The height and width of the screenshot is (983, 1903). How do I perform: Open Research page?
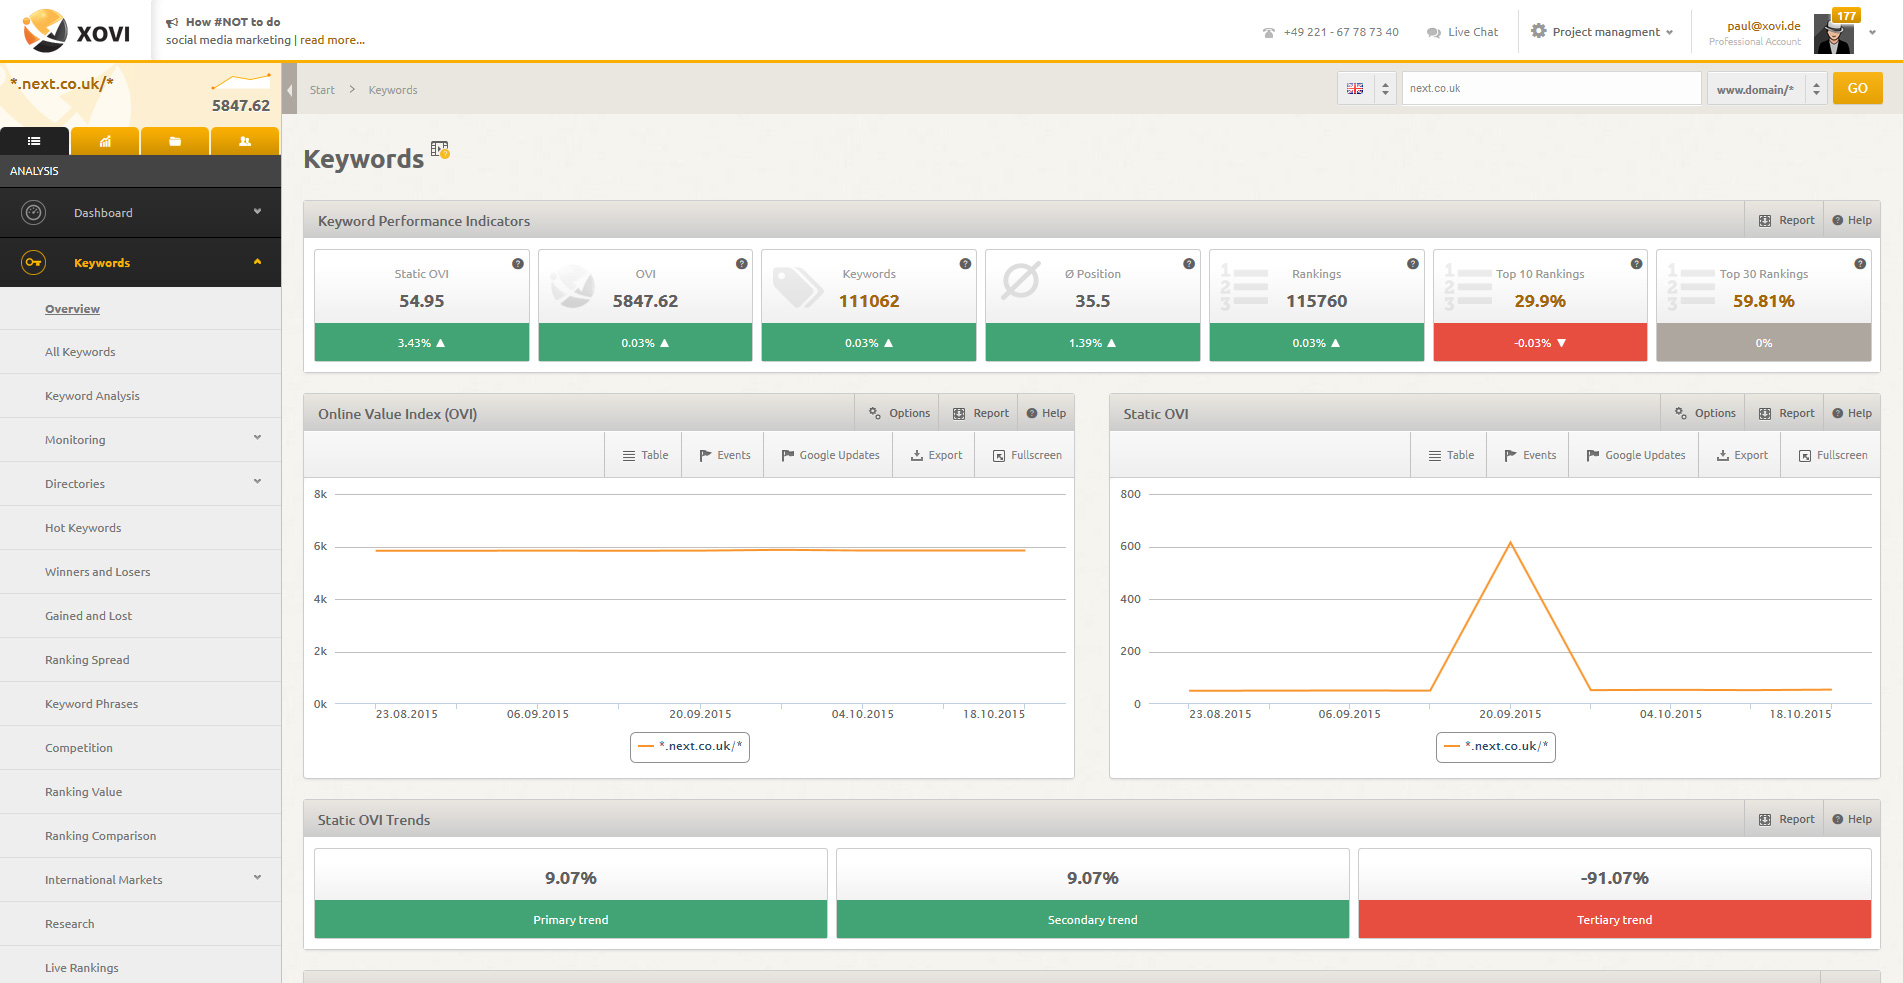click(x=69, y=924)
